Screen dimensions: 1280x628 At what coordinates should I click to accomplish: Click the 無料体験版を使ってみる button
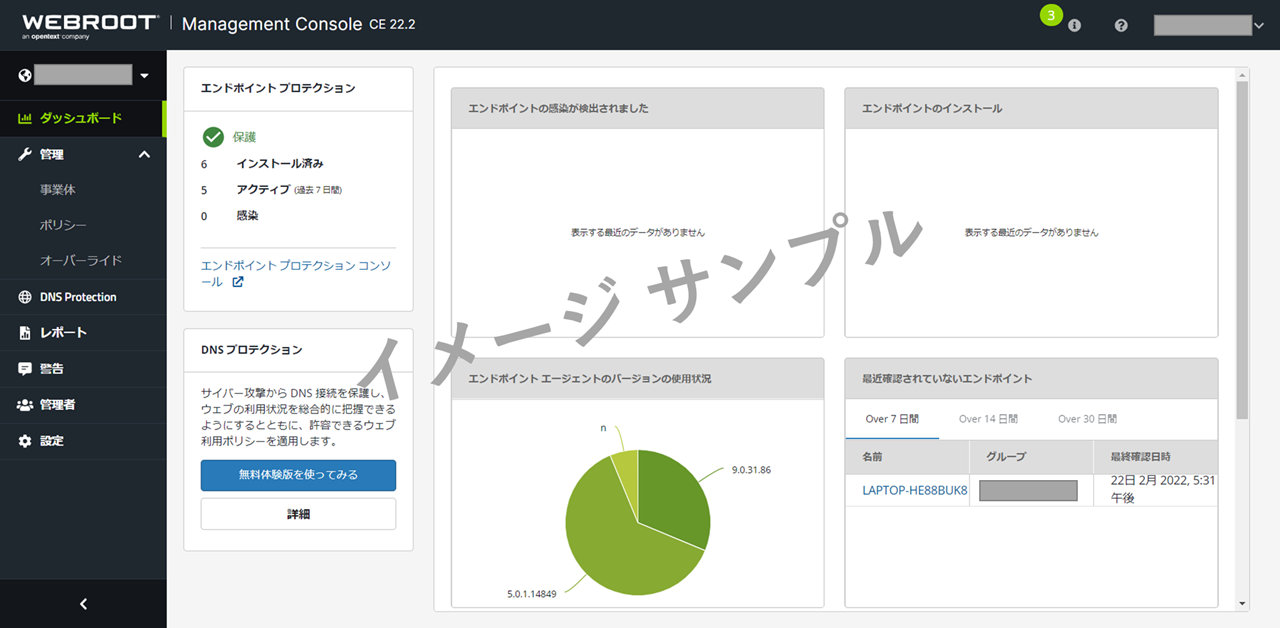coord(298,475)
